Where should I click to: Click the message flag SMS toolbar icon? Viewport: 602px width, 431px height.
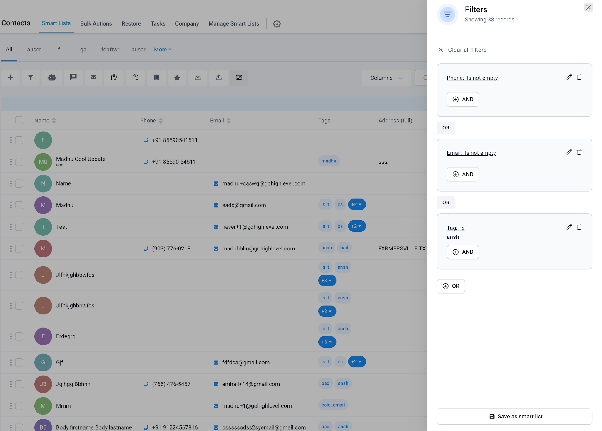coord(73,78)
